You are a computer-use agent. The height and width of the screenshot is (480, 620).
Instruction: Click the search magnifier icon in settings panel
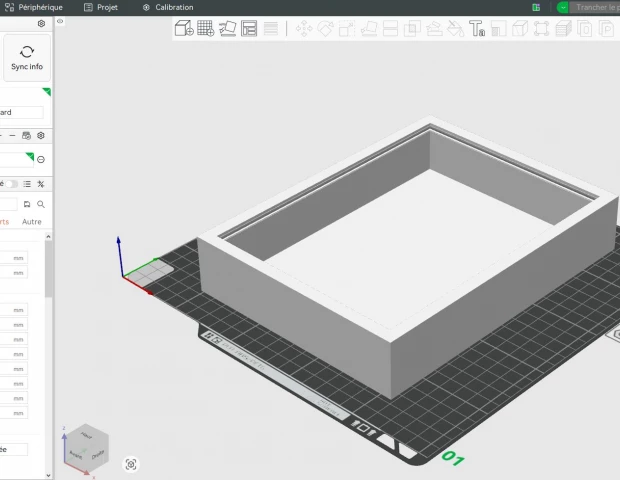pos(41,204)
